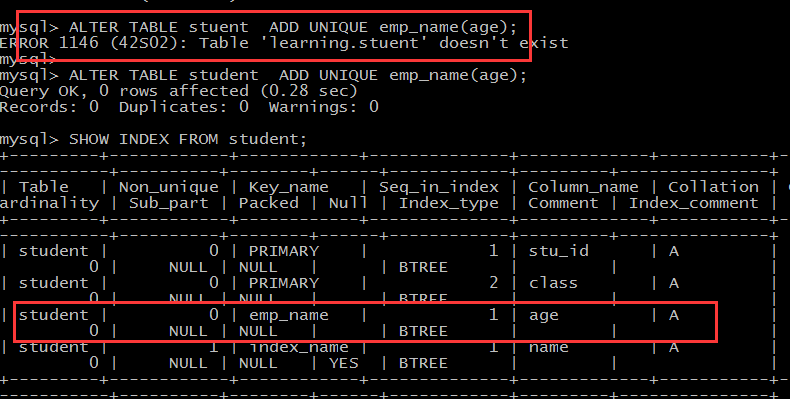This screenshot has height=399, width=790.
Task: Click the 'Column_name' header text
Action: click(583, 187)
